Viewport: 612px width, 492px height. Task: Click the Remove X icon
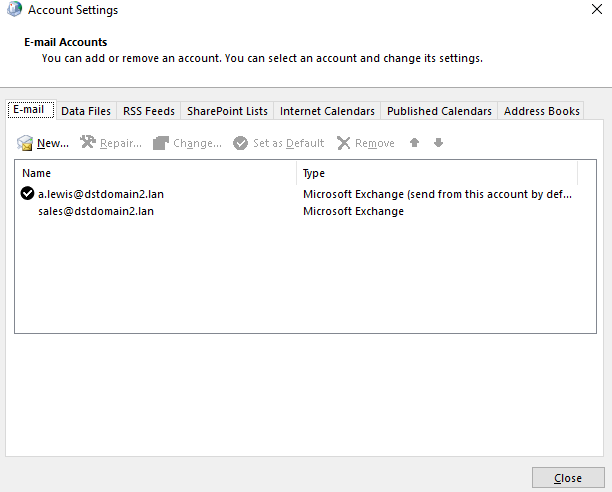pyautogui.click(x=343, y=143)
